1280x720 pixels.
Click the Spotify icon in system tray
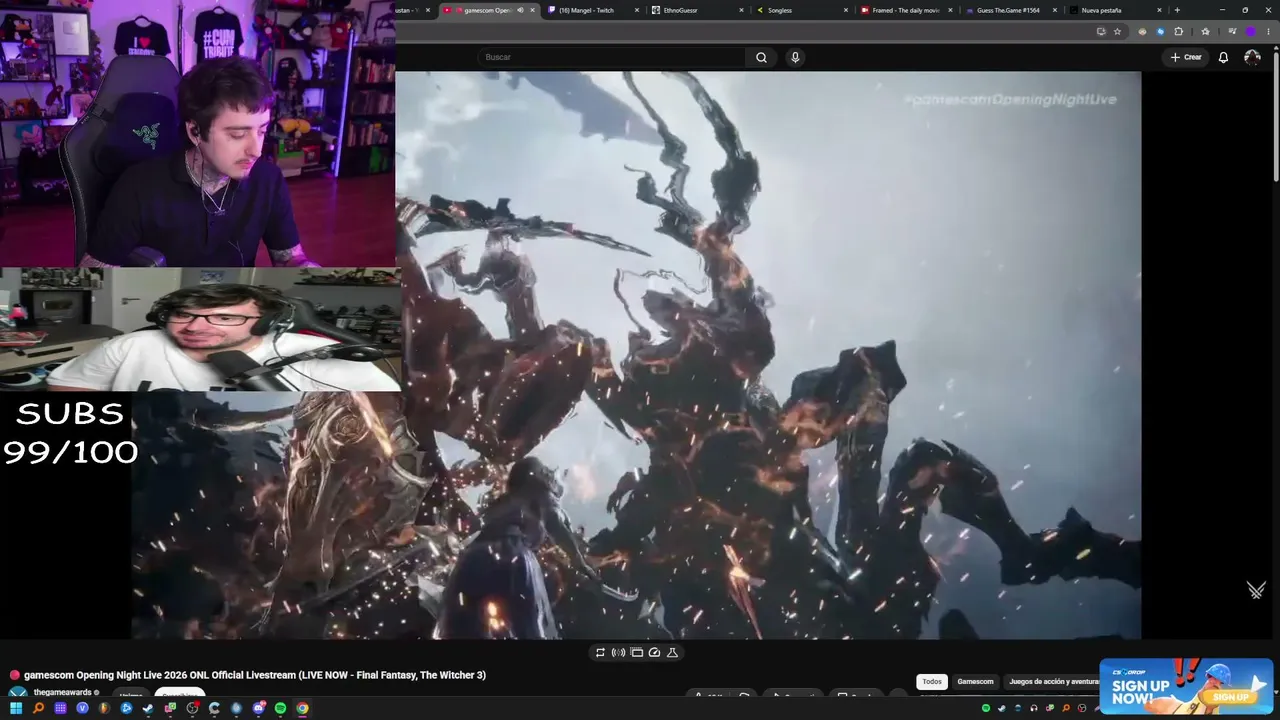[x=986, y=708]
